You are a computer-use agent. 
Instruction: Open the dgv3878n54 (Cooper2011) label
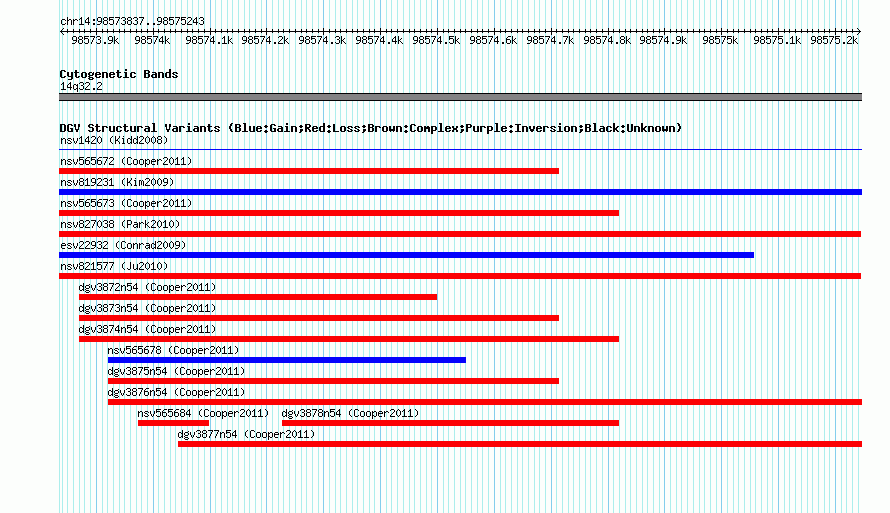click(x=350, y=413)
